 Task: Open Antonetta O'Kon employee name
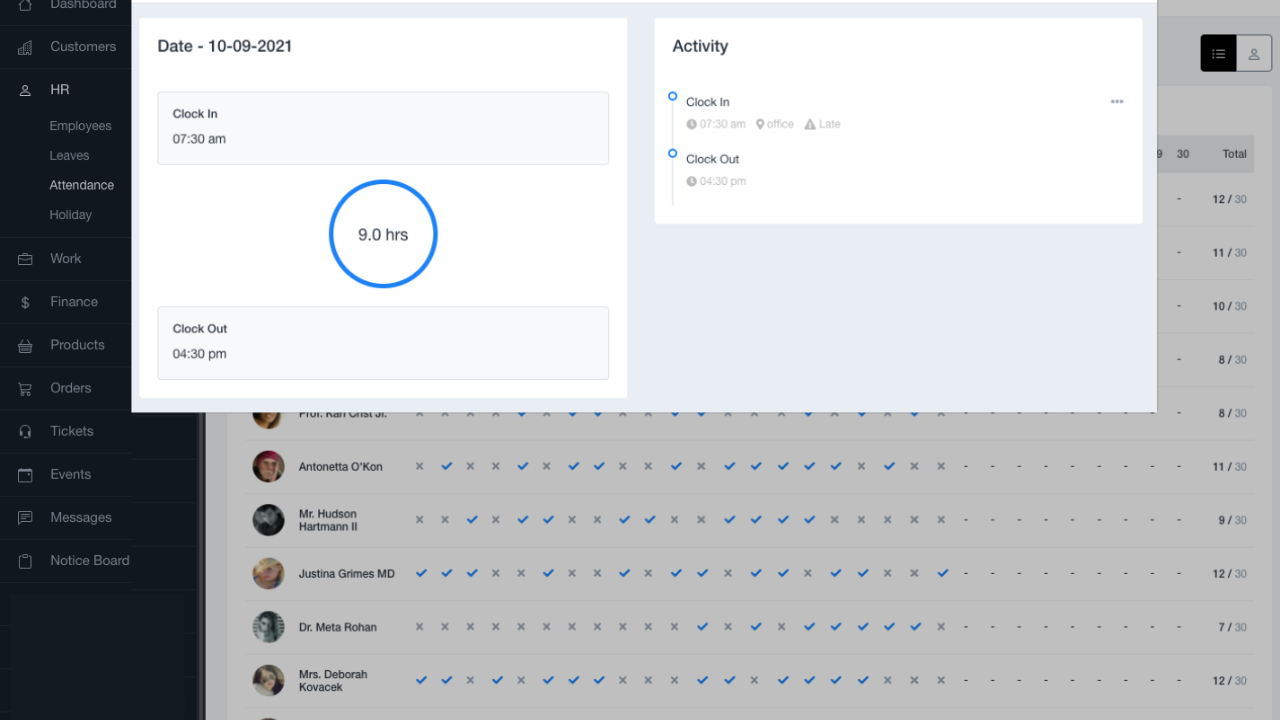click(x=341, y=467)
